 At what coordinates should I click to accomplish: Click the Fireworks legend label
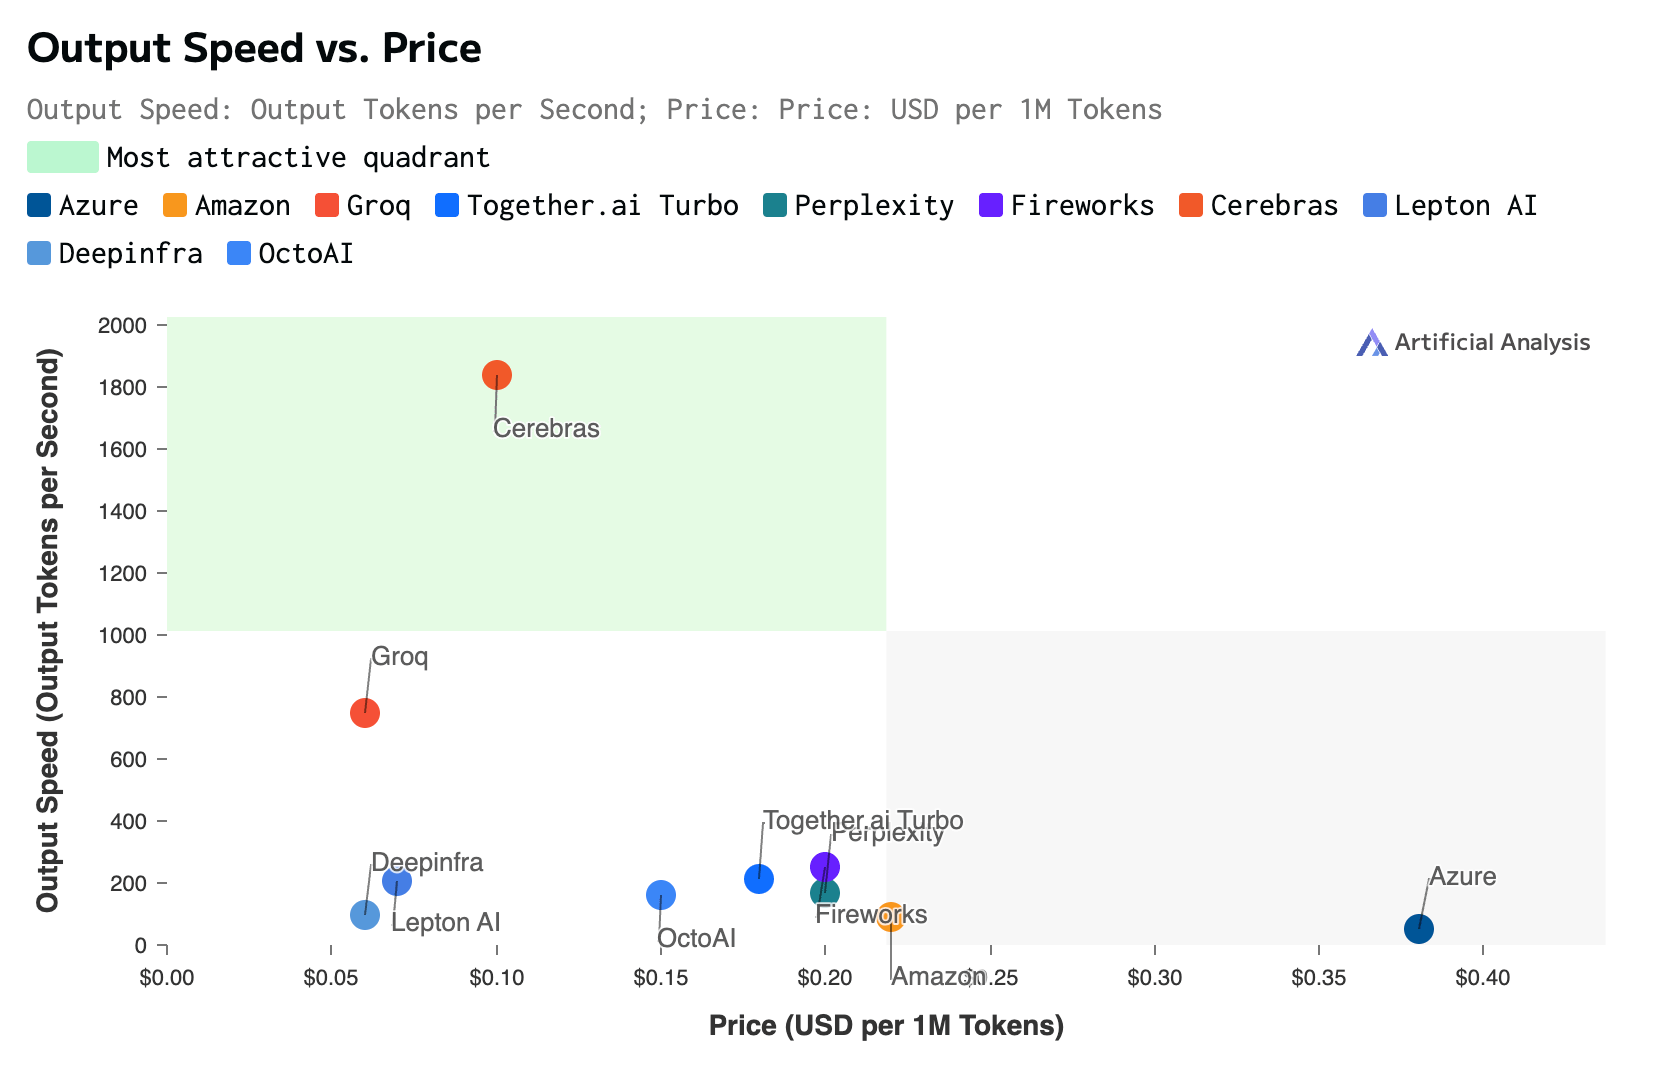(x=1083, y=206)
